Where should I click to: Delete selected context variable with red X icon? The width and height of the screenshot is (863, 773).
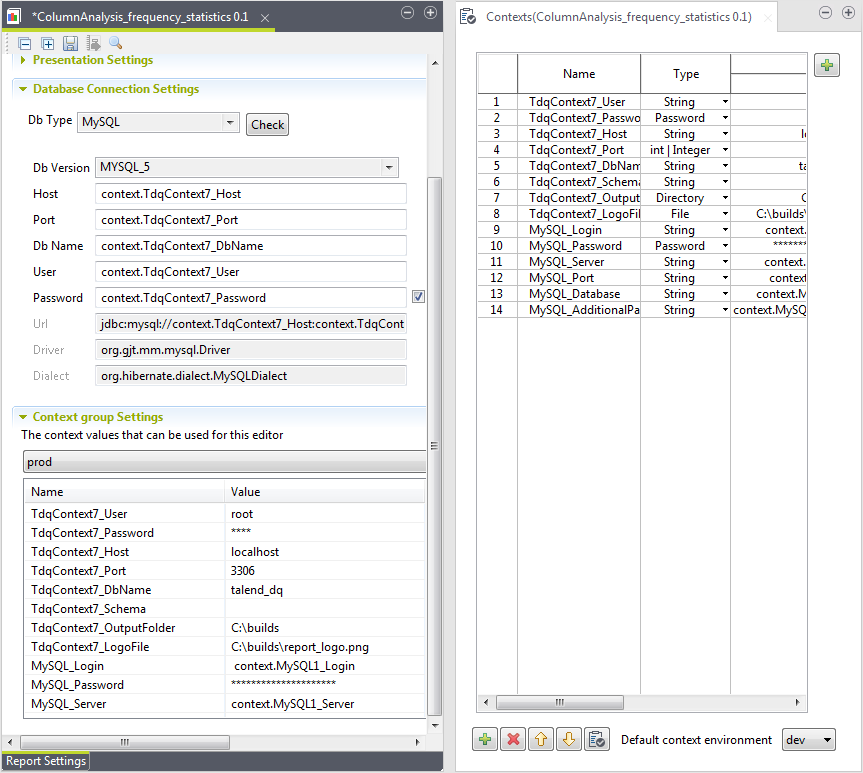[x=512, y=739]
